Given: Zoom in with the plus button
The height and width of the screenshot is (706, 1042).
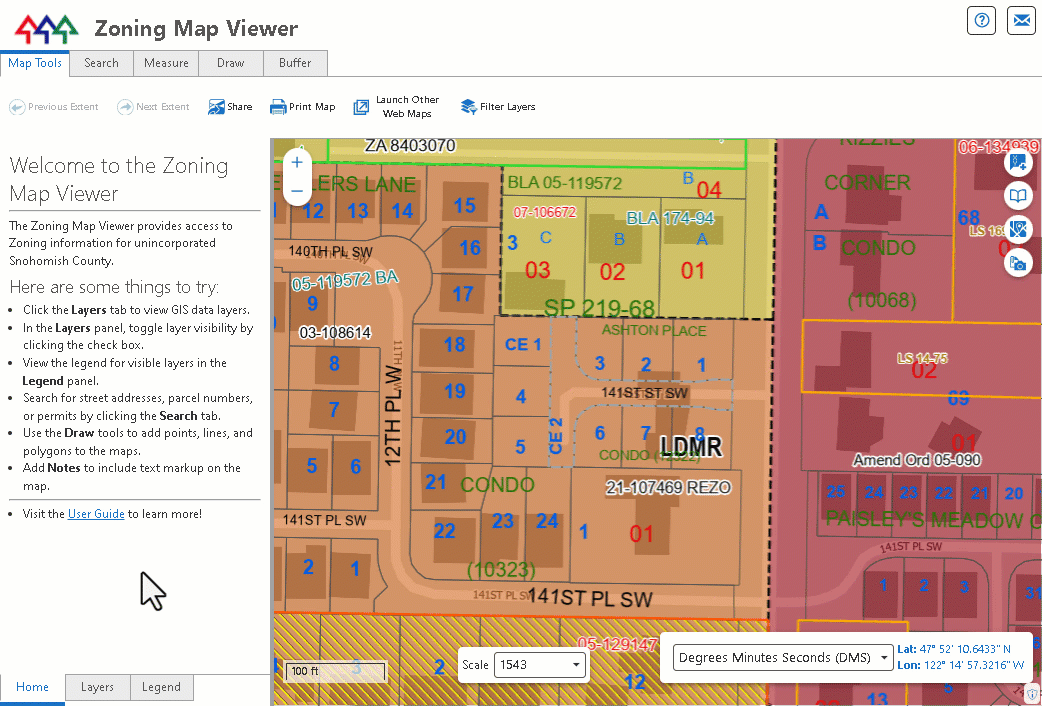Looking at the screenshot, I should (297, 162).
